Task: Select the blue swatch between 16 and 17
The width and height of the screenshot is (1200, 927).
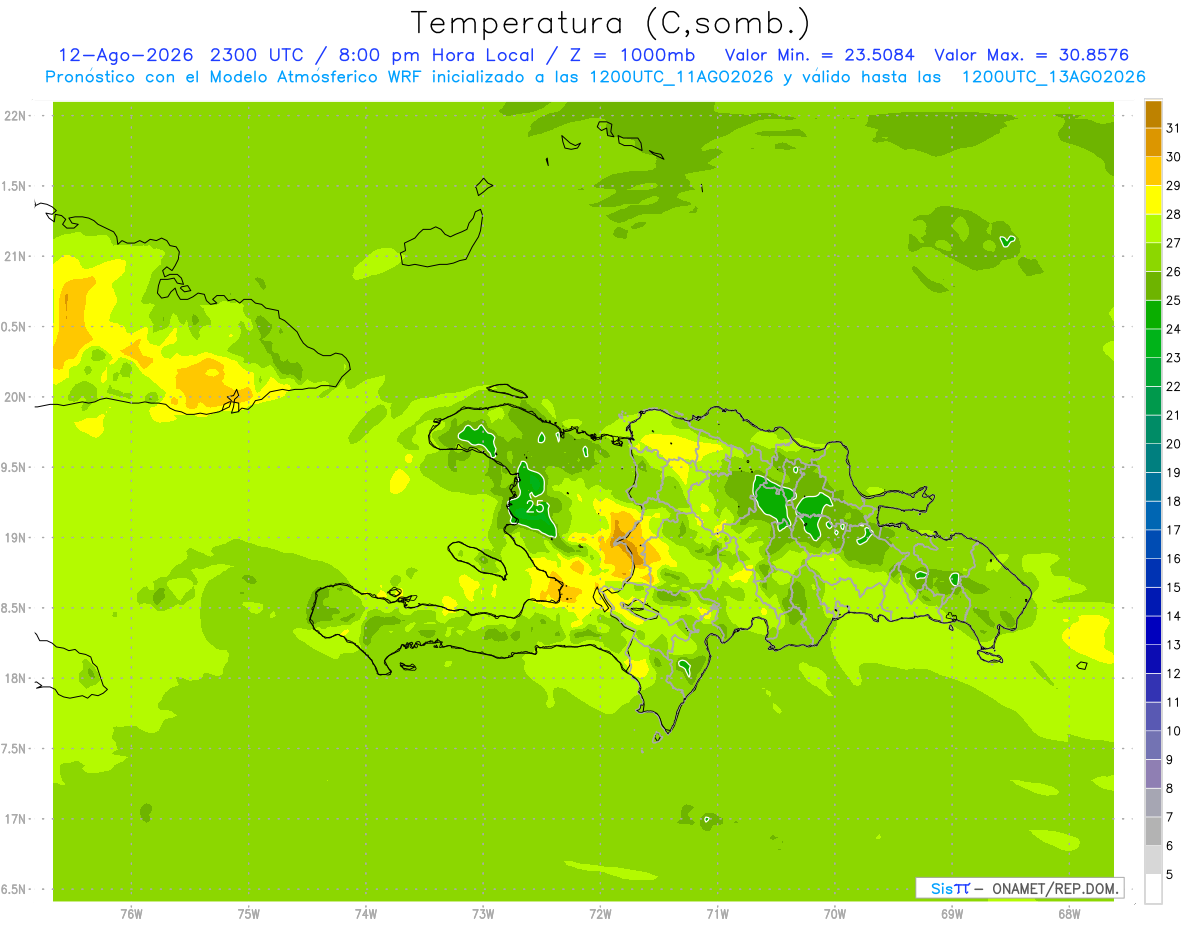Action: coord(1153,544)
